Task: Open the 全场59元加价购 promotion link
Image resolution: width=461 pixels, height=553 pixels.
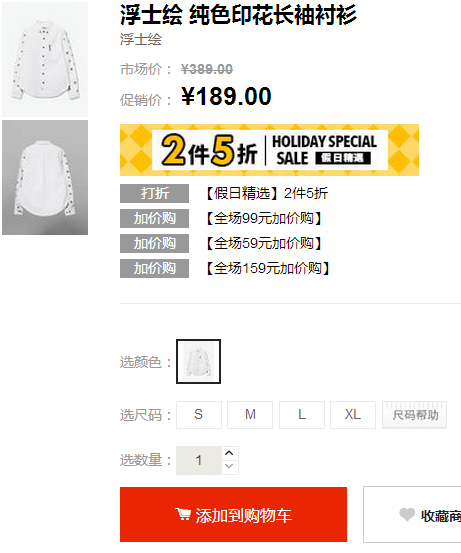Action: [263, 243]
